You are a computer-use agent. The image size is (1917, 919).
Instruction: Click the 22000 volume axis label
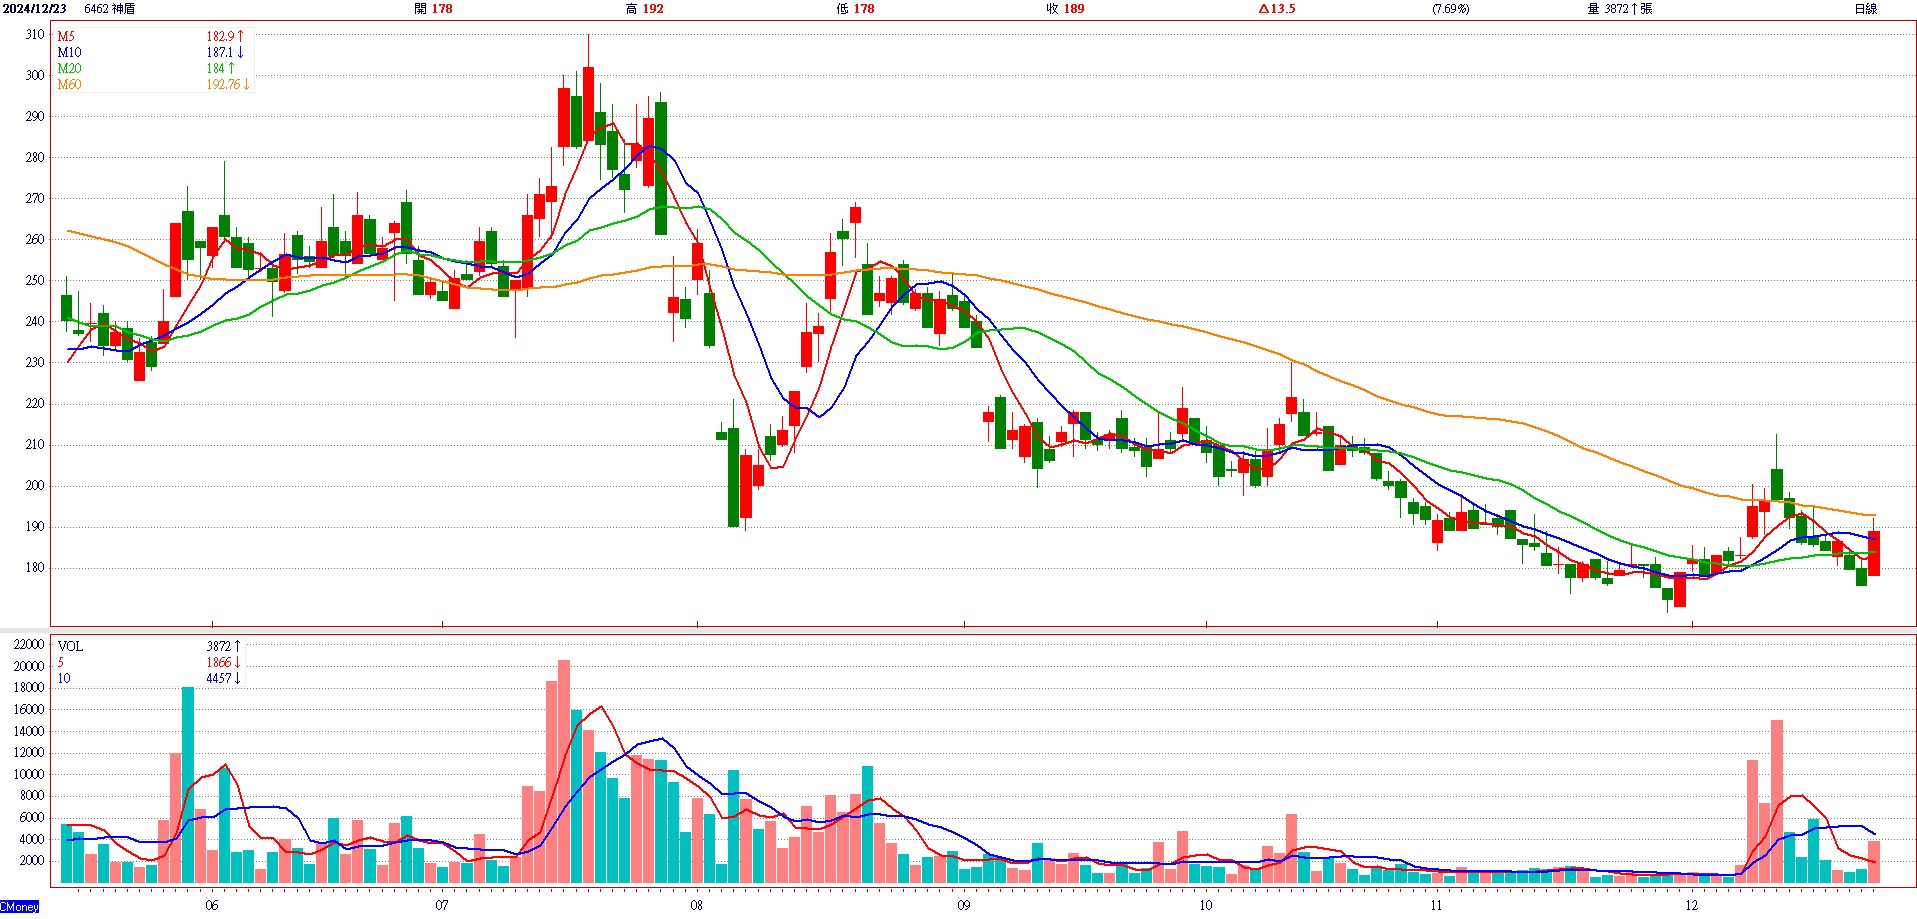pyautogui.click(x=29, y=645)
